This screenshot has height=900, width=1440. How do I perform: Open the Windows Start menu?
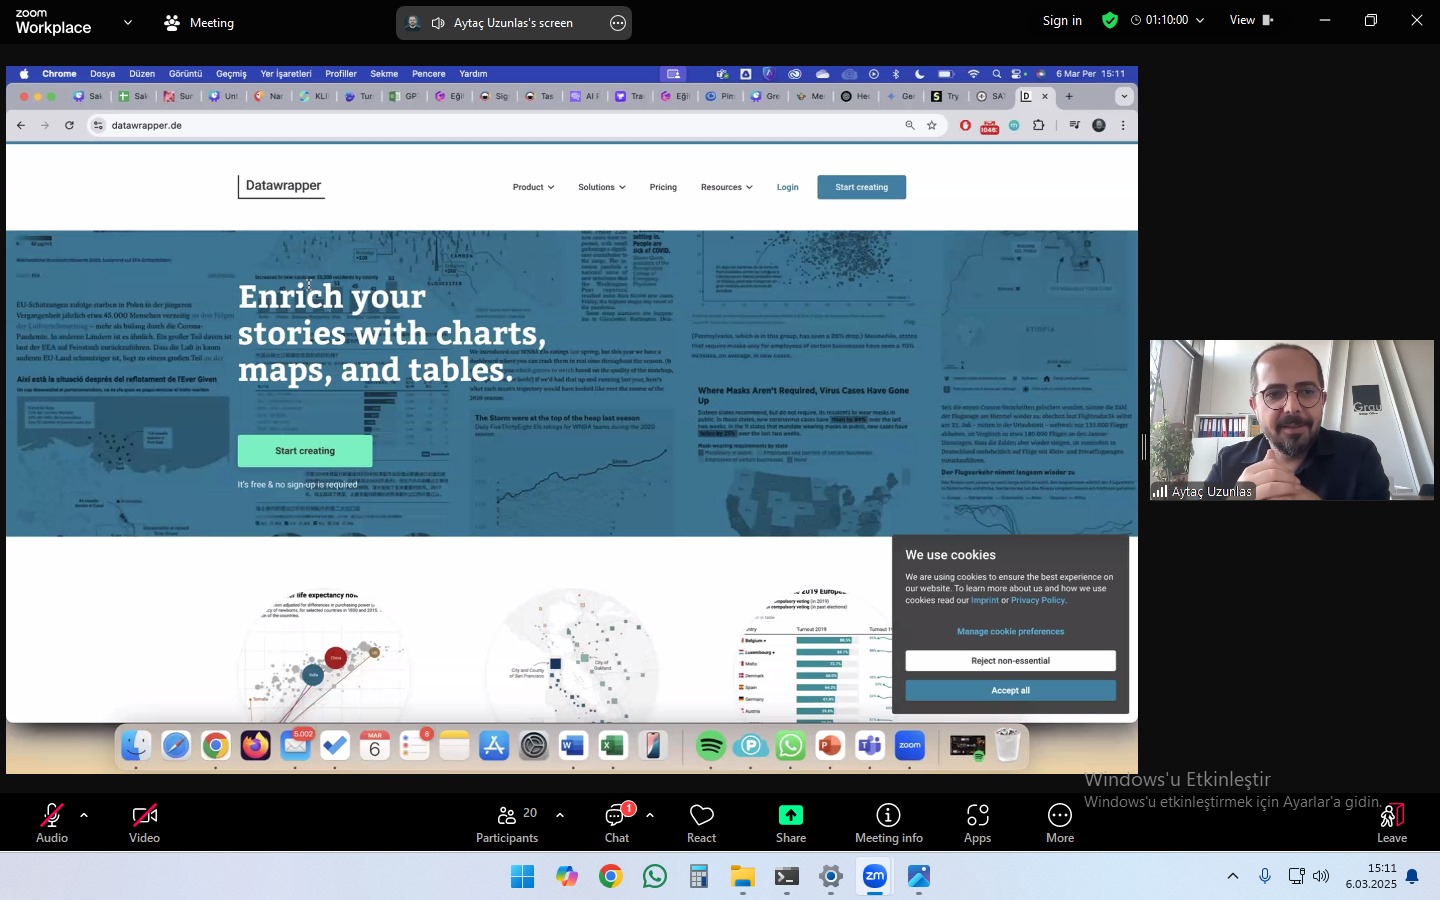(x=522, y=877)
